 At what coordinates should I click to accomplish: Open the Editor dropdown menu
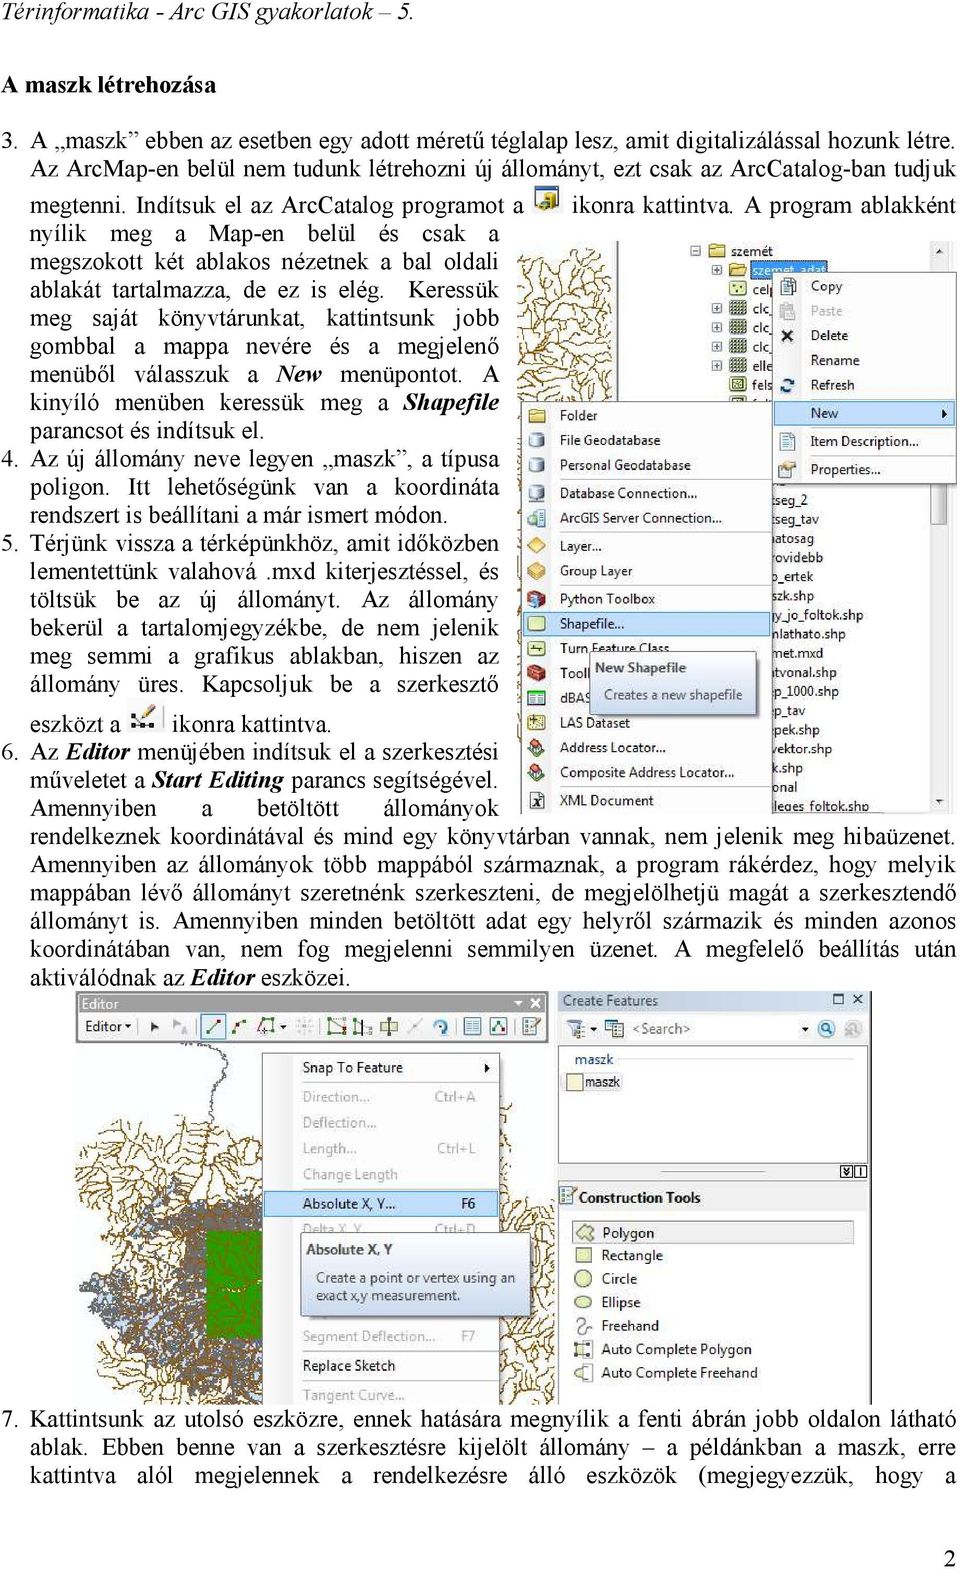[x=107, y=1027]
